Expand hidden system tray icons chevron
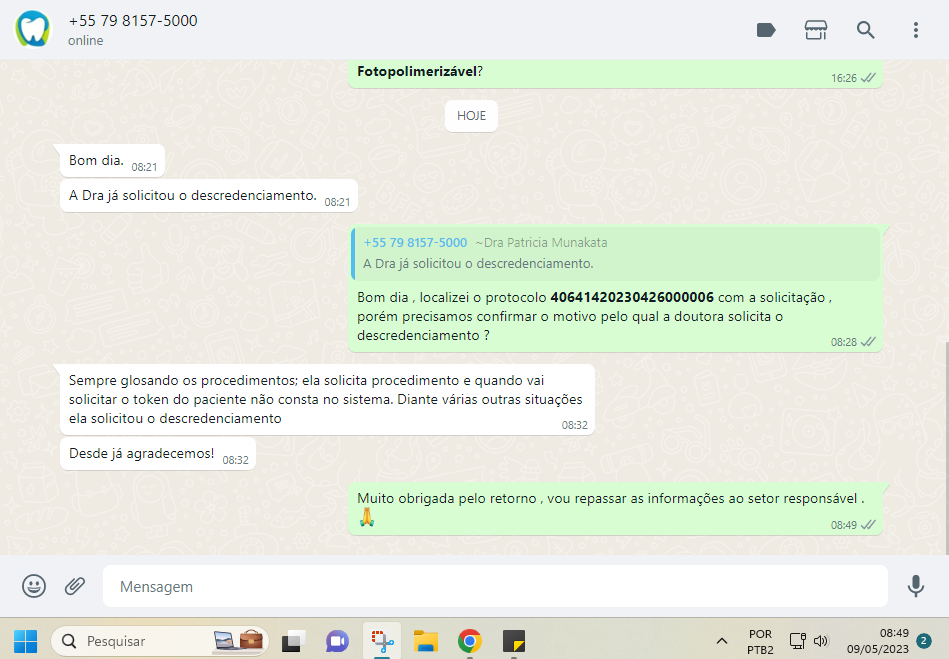This screenshot has height=659, width=949. pyautogui.click(x=721, y=640)
